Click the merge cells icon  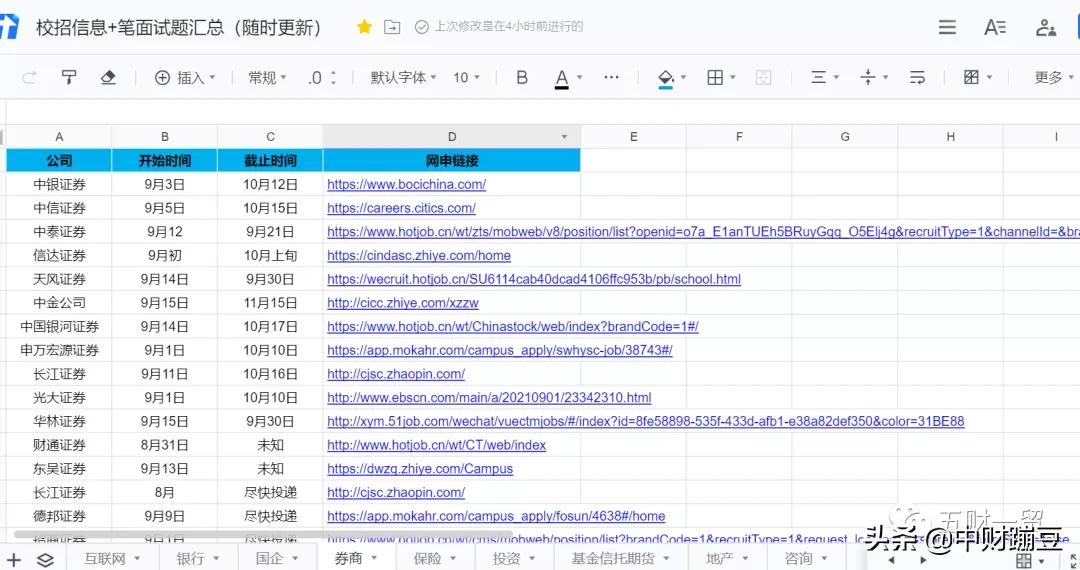coord(763,77)
